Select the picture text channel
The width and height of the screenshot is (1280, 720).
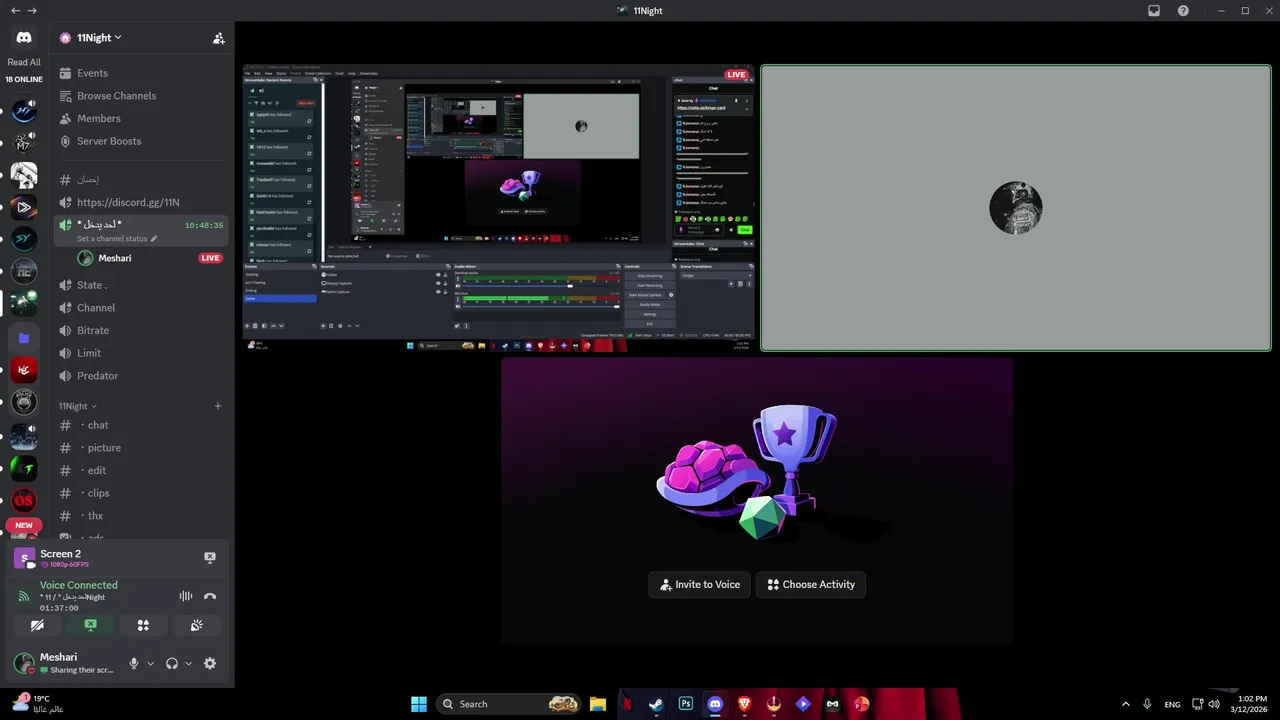click(x=141, y=448)
